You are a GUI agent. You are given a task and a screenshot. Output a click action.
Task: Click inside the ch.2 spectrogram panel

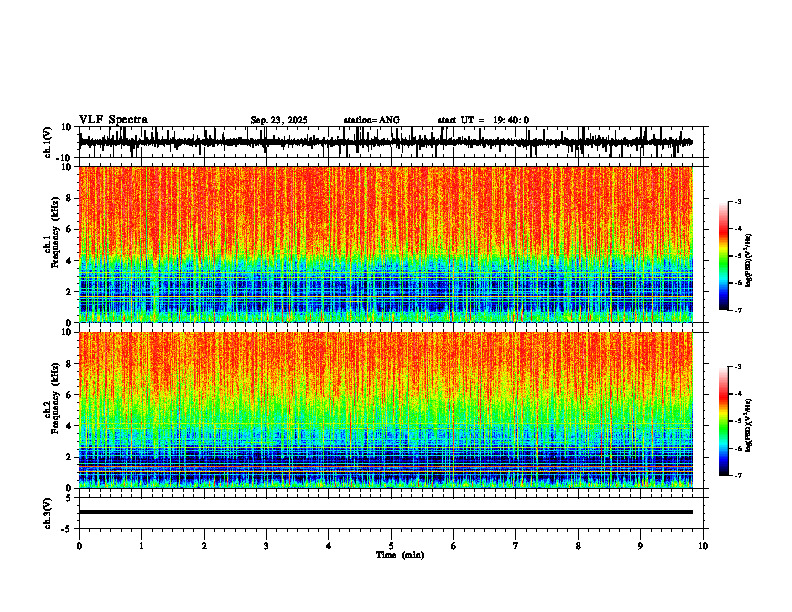coord(385,410)
